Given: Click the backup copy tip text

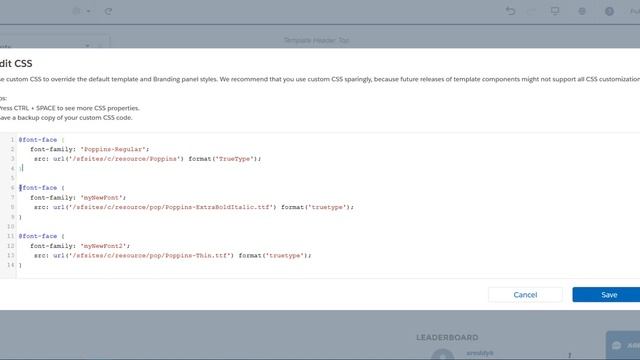Looking at the screenshot, I should 66,118.
